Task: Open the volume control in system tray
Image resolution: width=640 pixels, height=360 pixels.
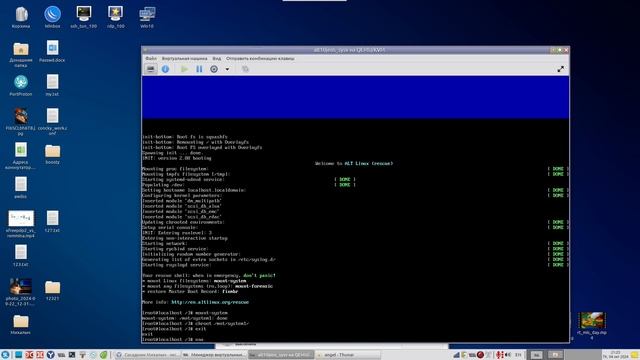Action: tap(508, 355)
